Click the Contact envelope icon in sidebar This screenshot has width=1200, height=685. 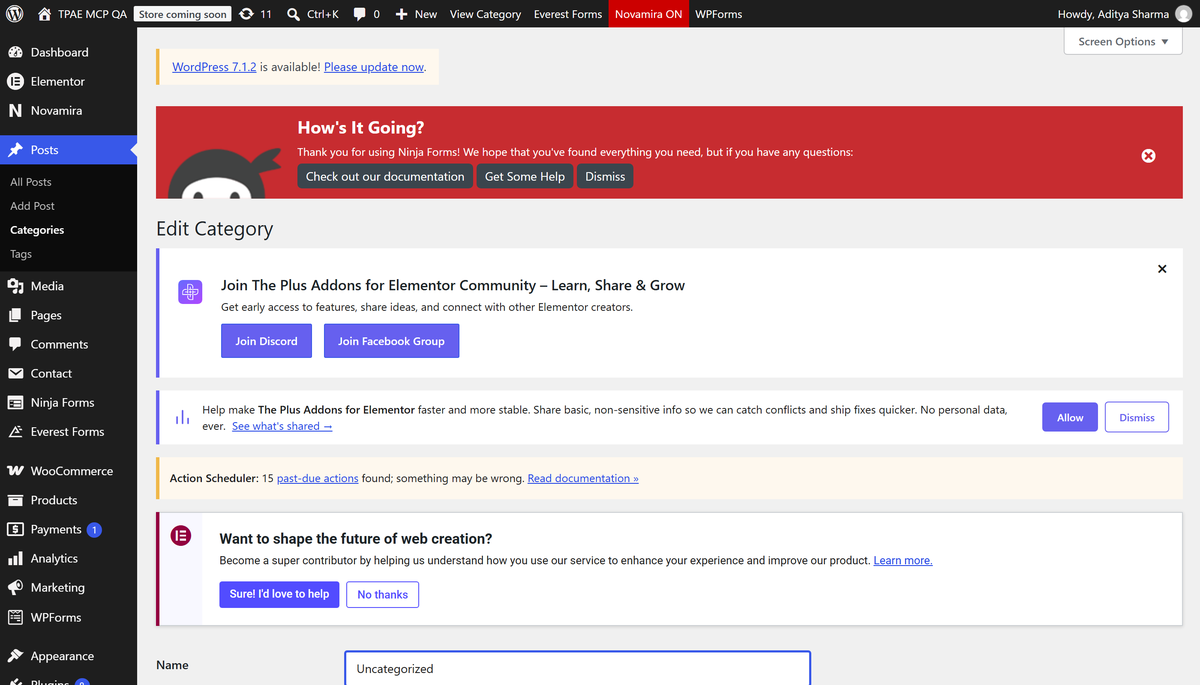click(x=15, y=373)
